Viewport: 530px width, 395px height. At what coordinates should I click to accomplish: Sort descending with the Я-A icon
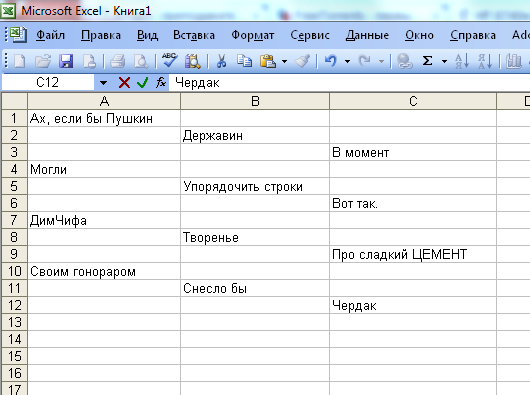pos(485,61)
